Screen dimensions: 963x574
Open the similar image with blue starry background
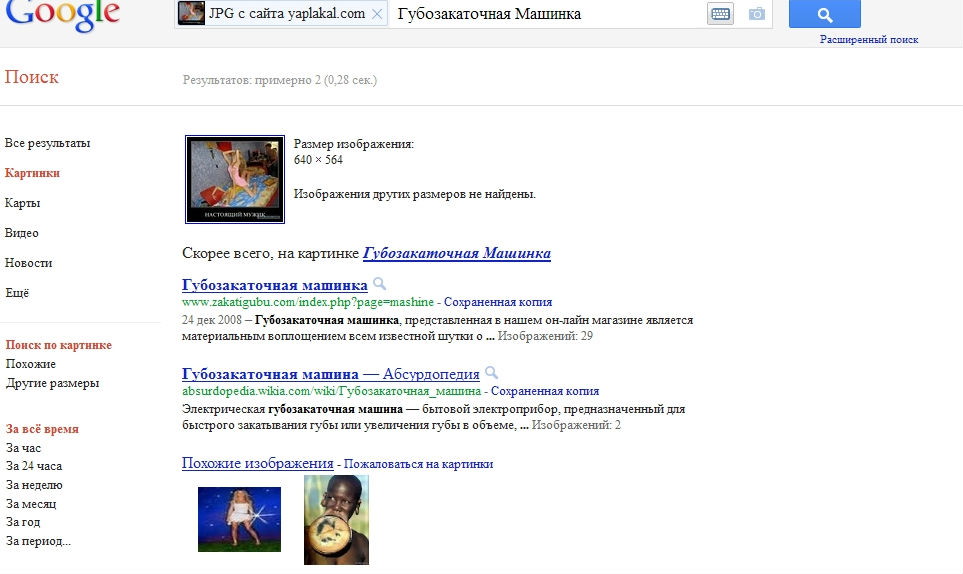click(x=240, y=519)
